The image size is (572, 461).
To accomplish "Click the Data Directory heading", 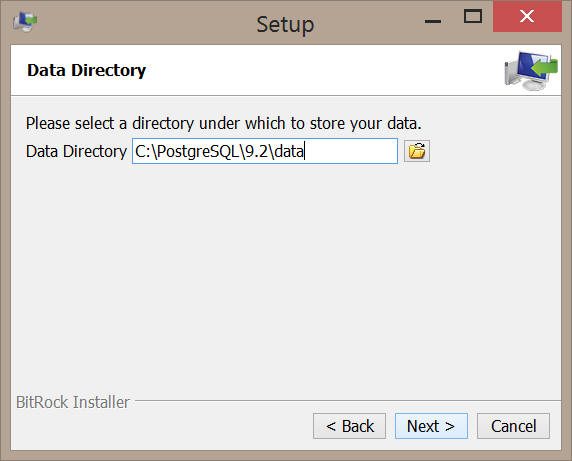I will point(86,70).
